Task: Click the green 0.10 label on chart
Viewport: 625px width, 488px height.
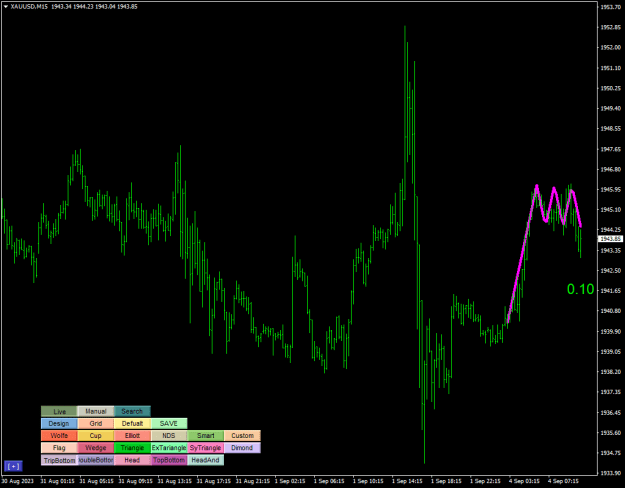Action: click(x=580, y=289)
